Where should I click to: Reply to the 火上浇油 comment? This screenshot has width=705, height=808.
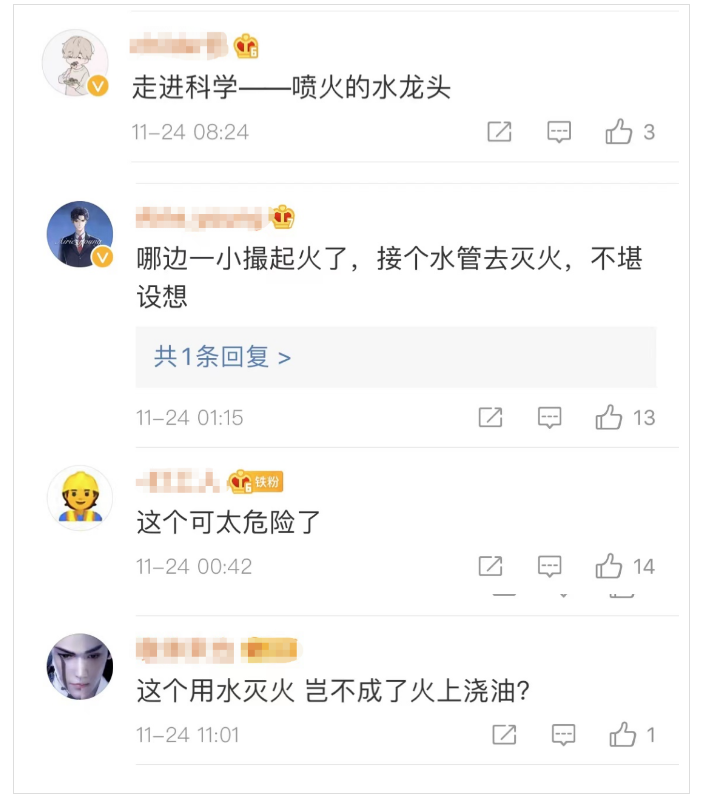[x=564, y=736]
